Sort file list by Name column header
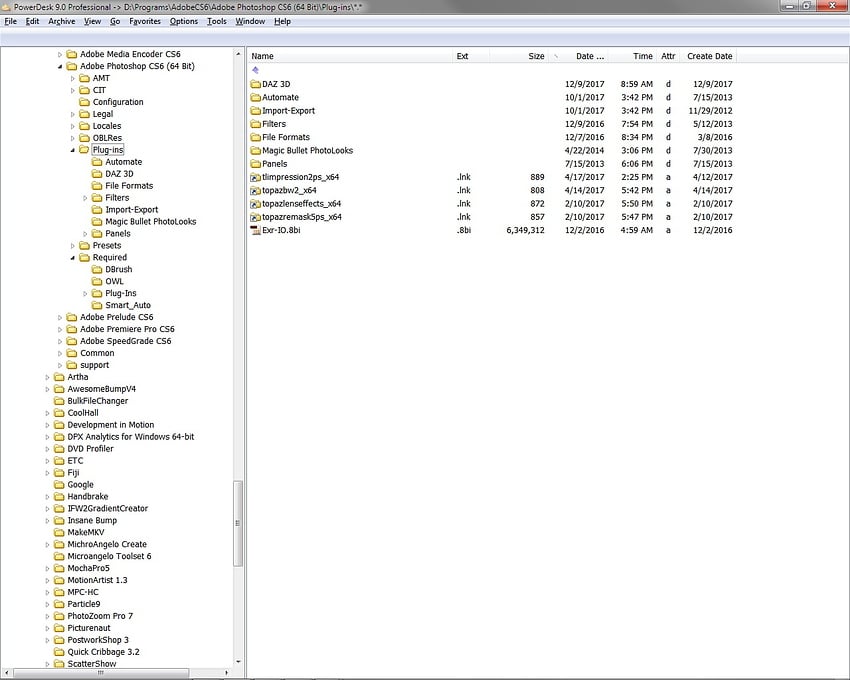Viewport: 850px width, 680px height. point(350,56)
